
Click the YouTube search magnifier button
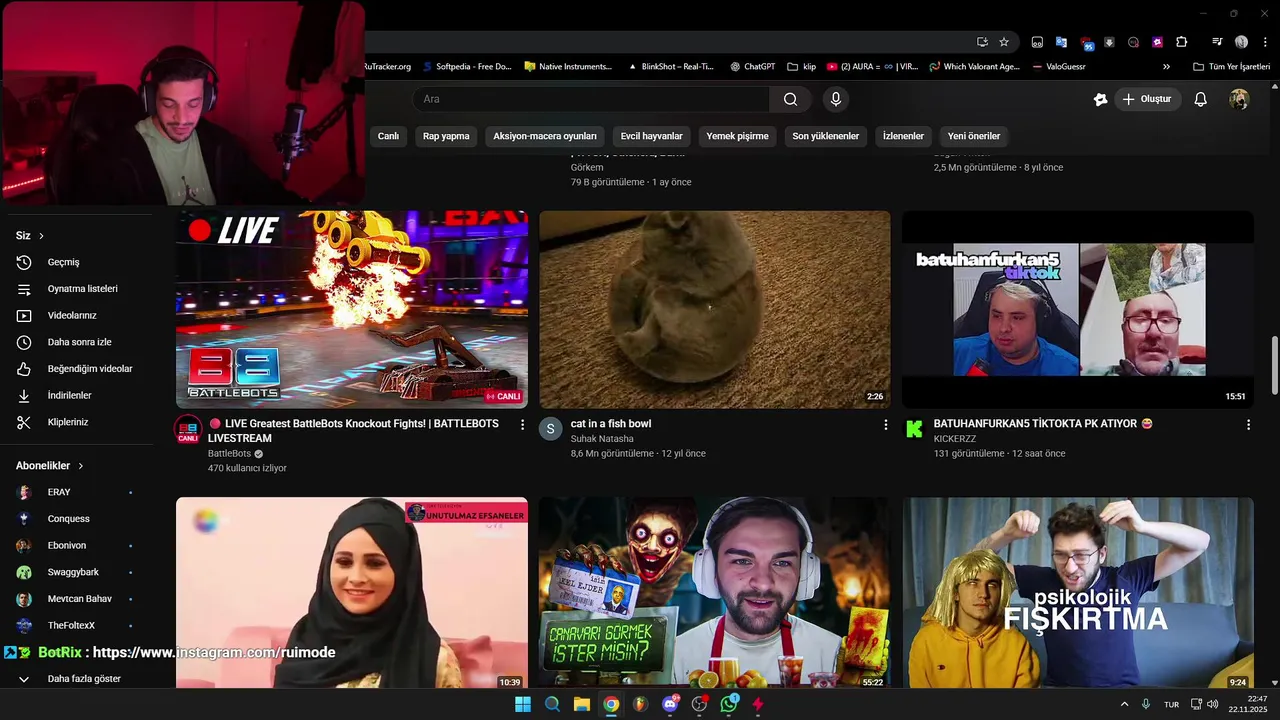790,99
